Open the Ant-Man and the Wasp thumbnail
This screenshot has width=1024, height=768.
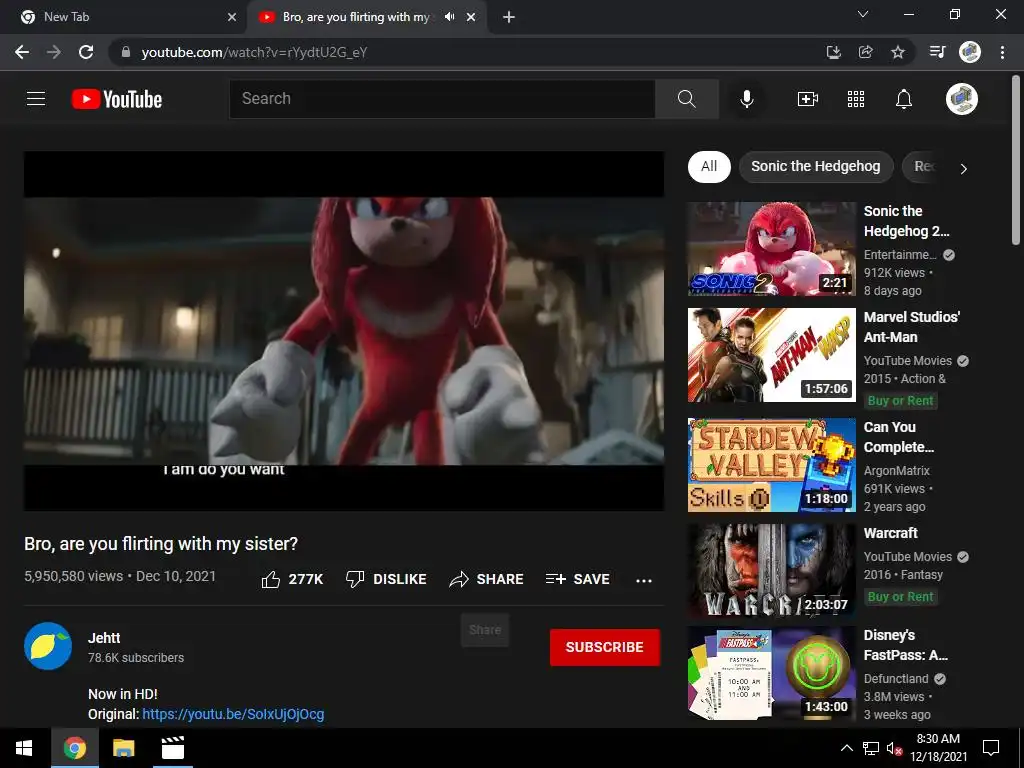click(771, 355)
